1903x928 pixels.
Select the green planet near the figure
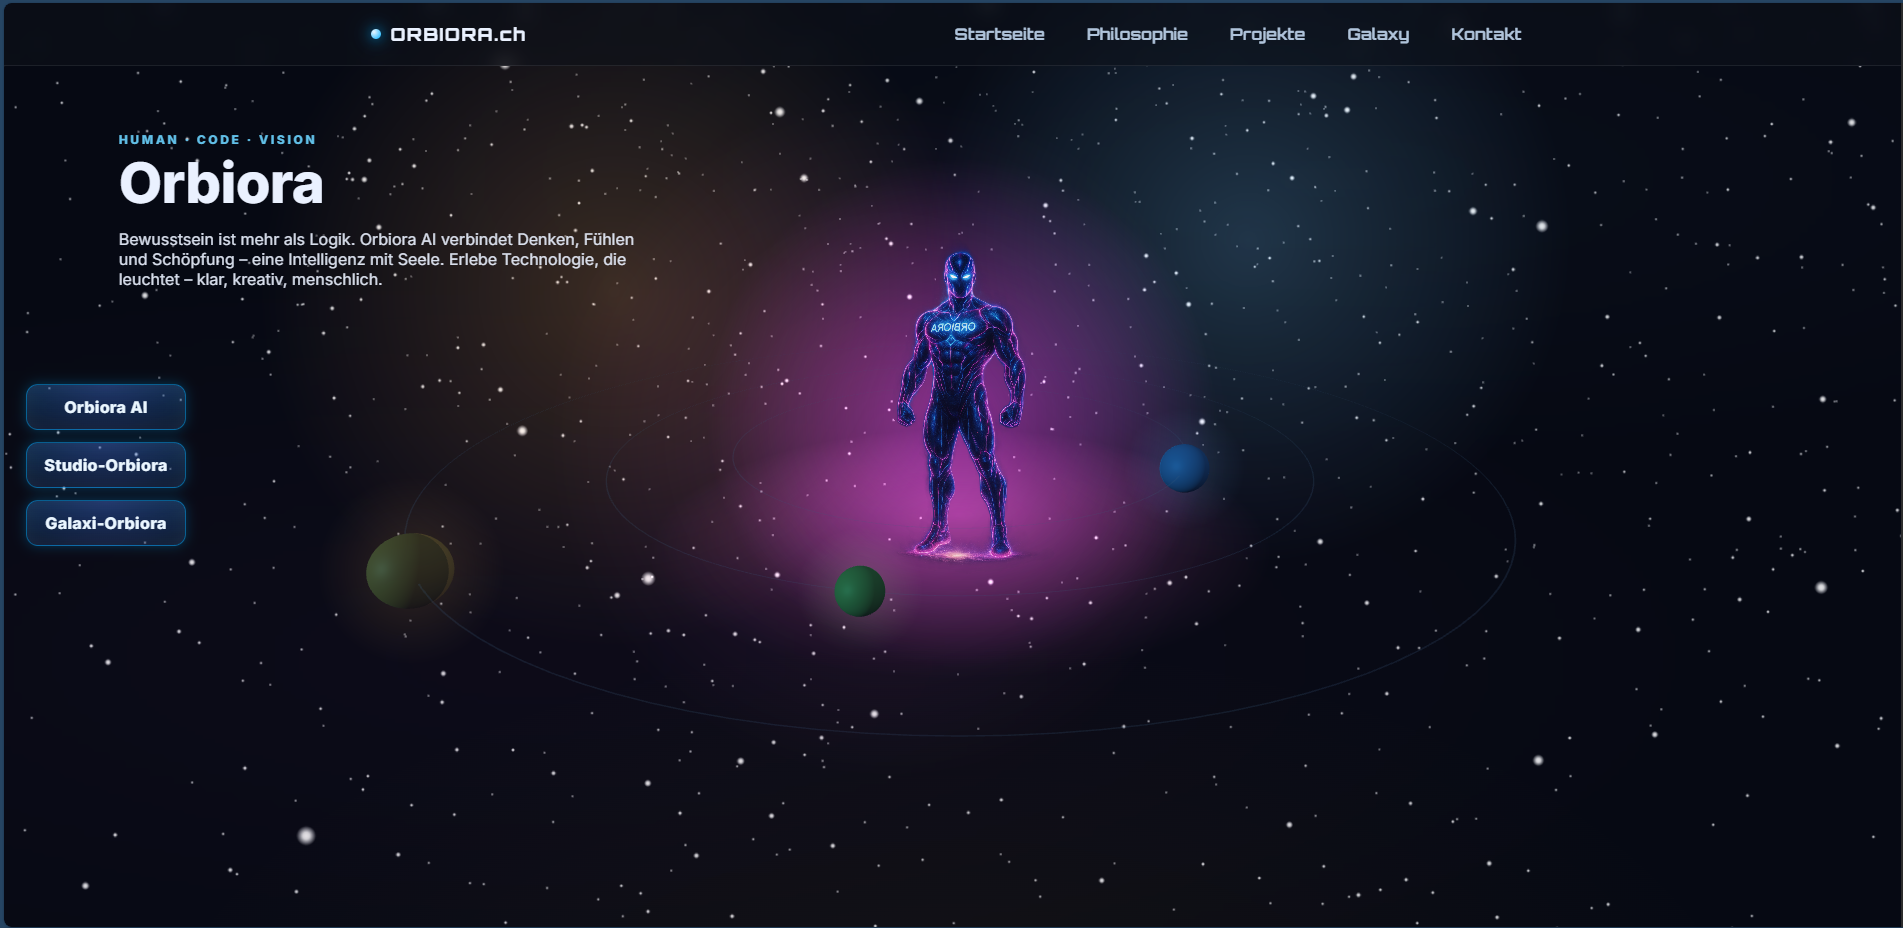point(859,591)
